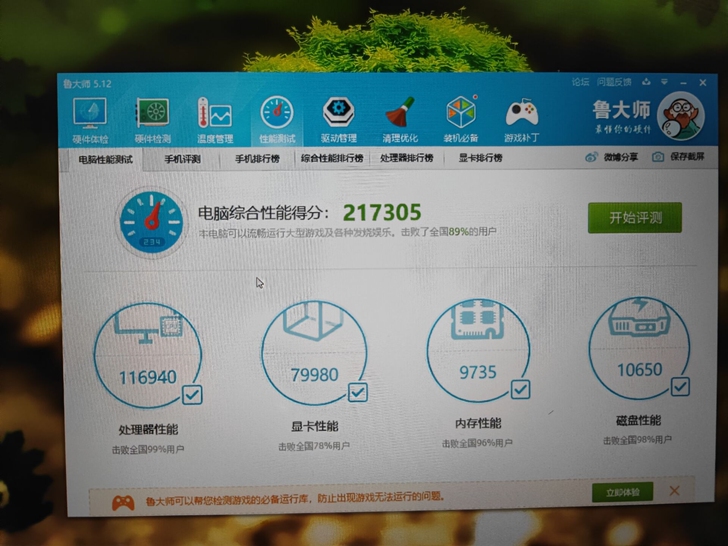Screen dimensions: 728x546
Task: Click 保存截屏 save screenshot link
Action: tap(687, 156)
